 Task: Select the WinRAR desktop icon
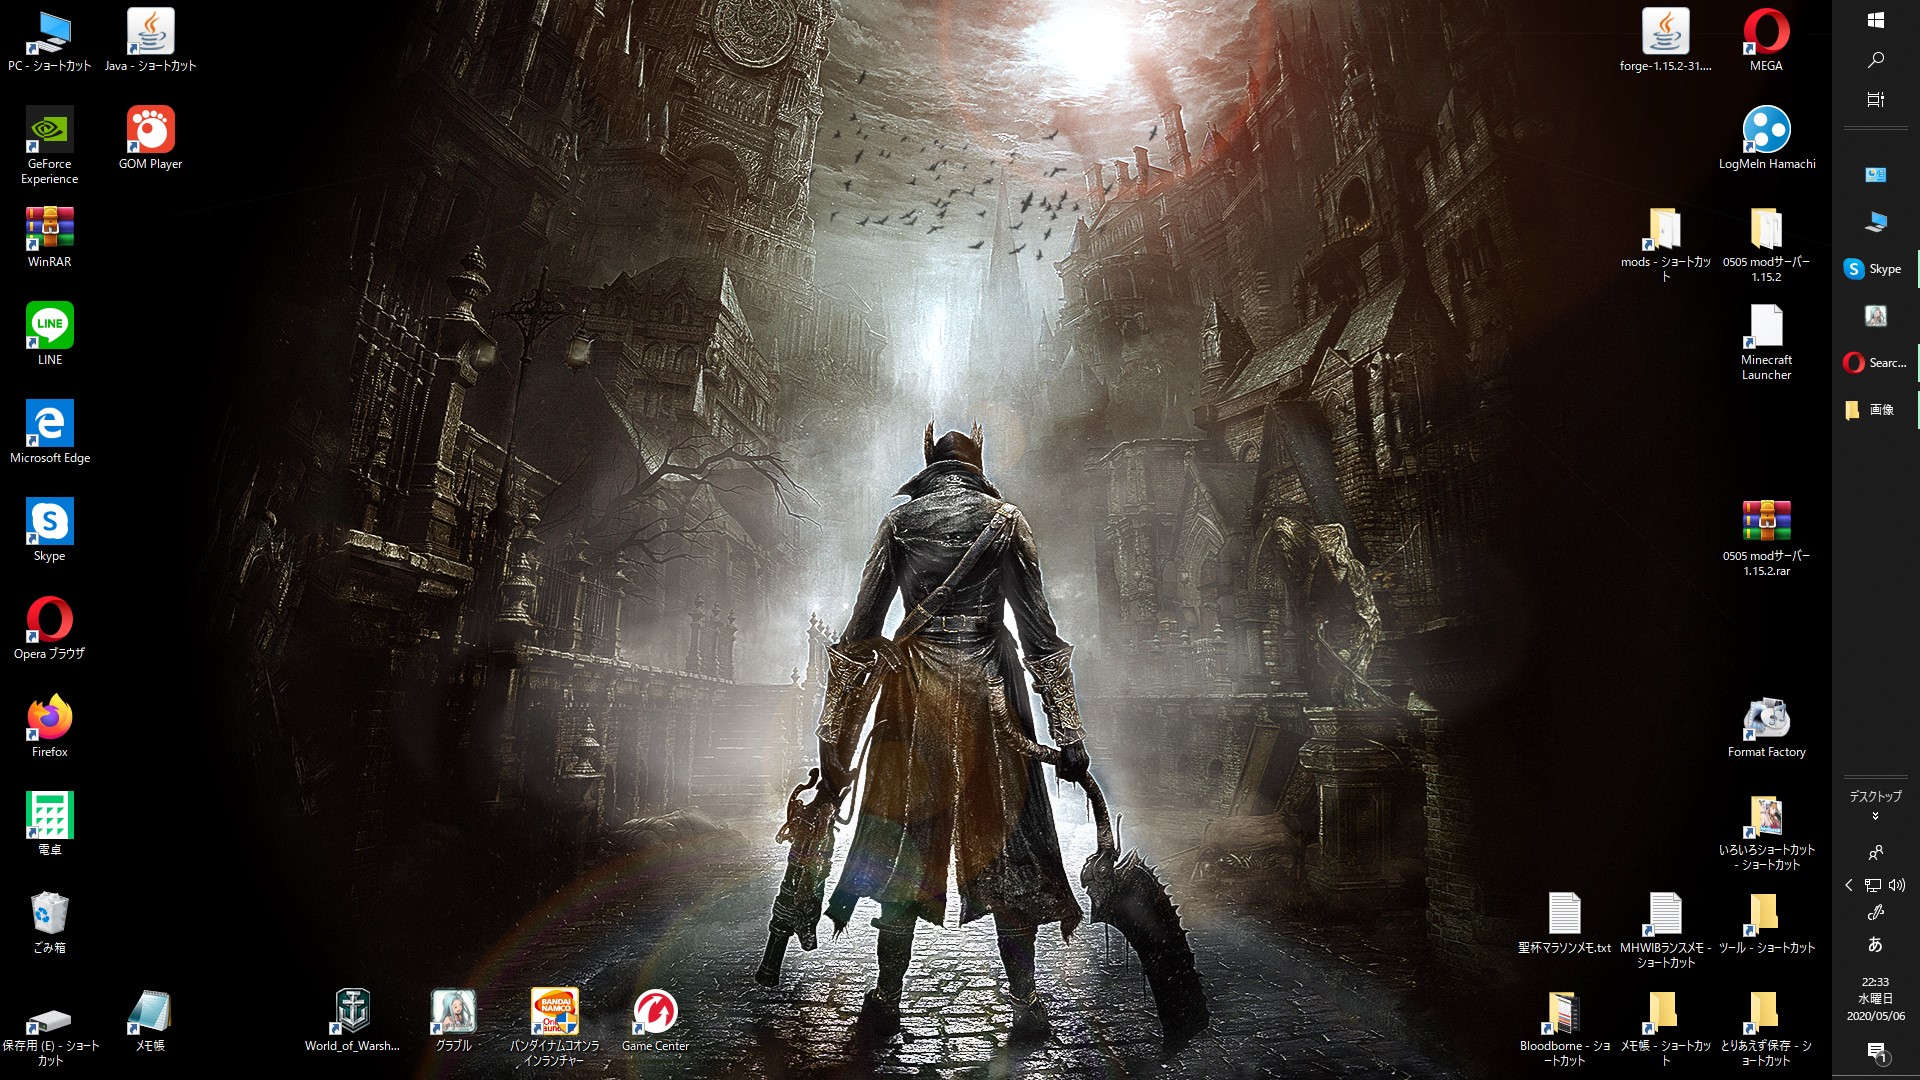click(x=49, y=236)
